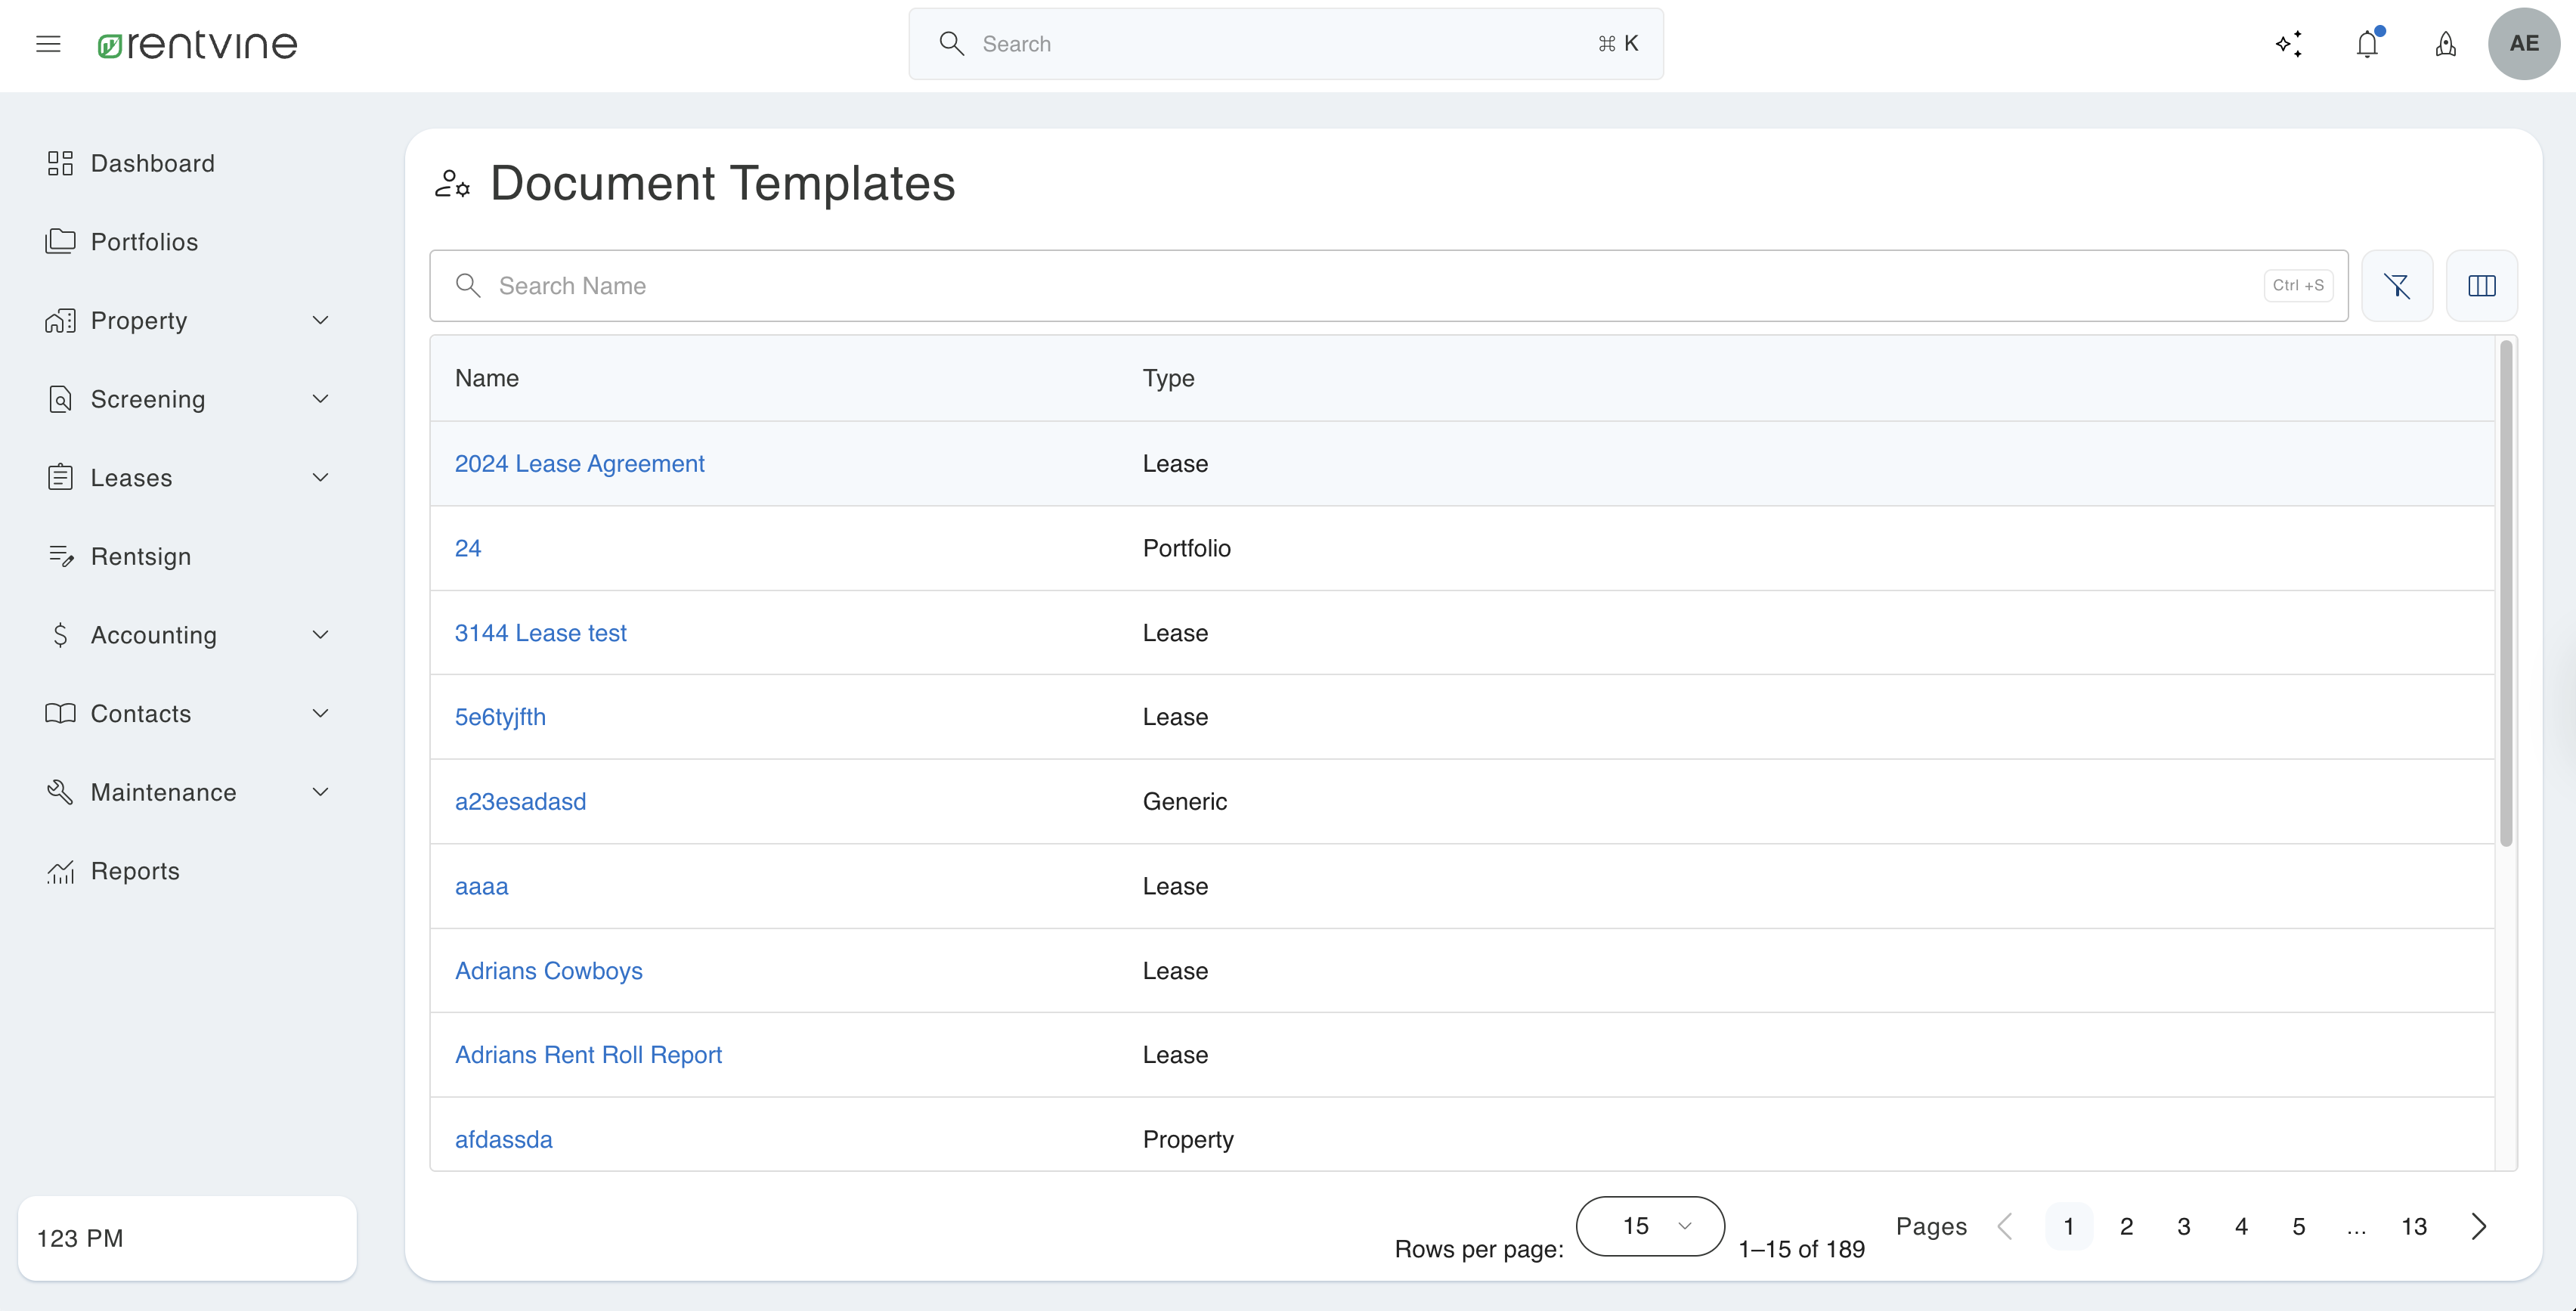Open a23esadasd template

tap(520, 802)
